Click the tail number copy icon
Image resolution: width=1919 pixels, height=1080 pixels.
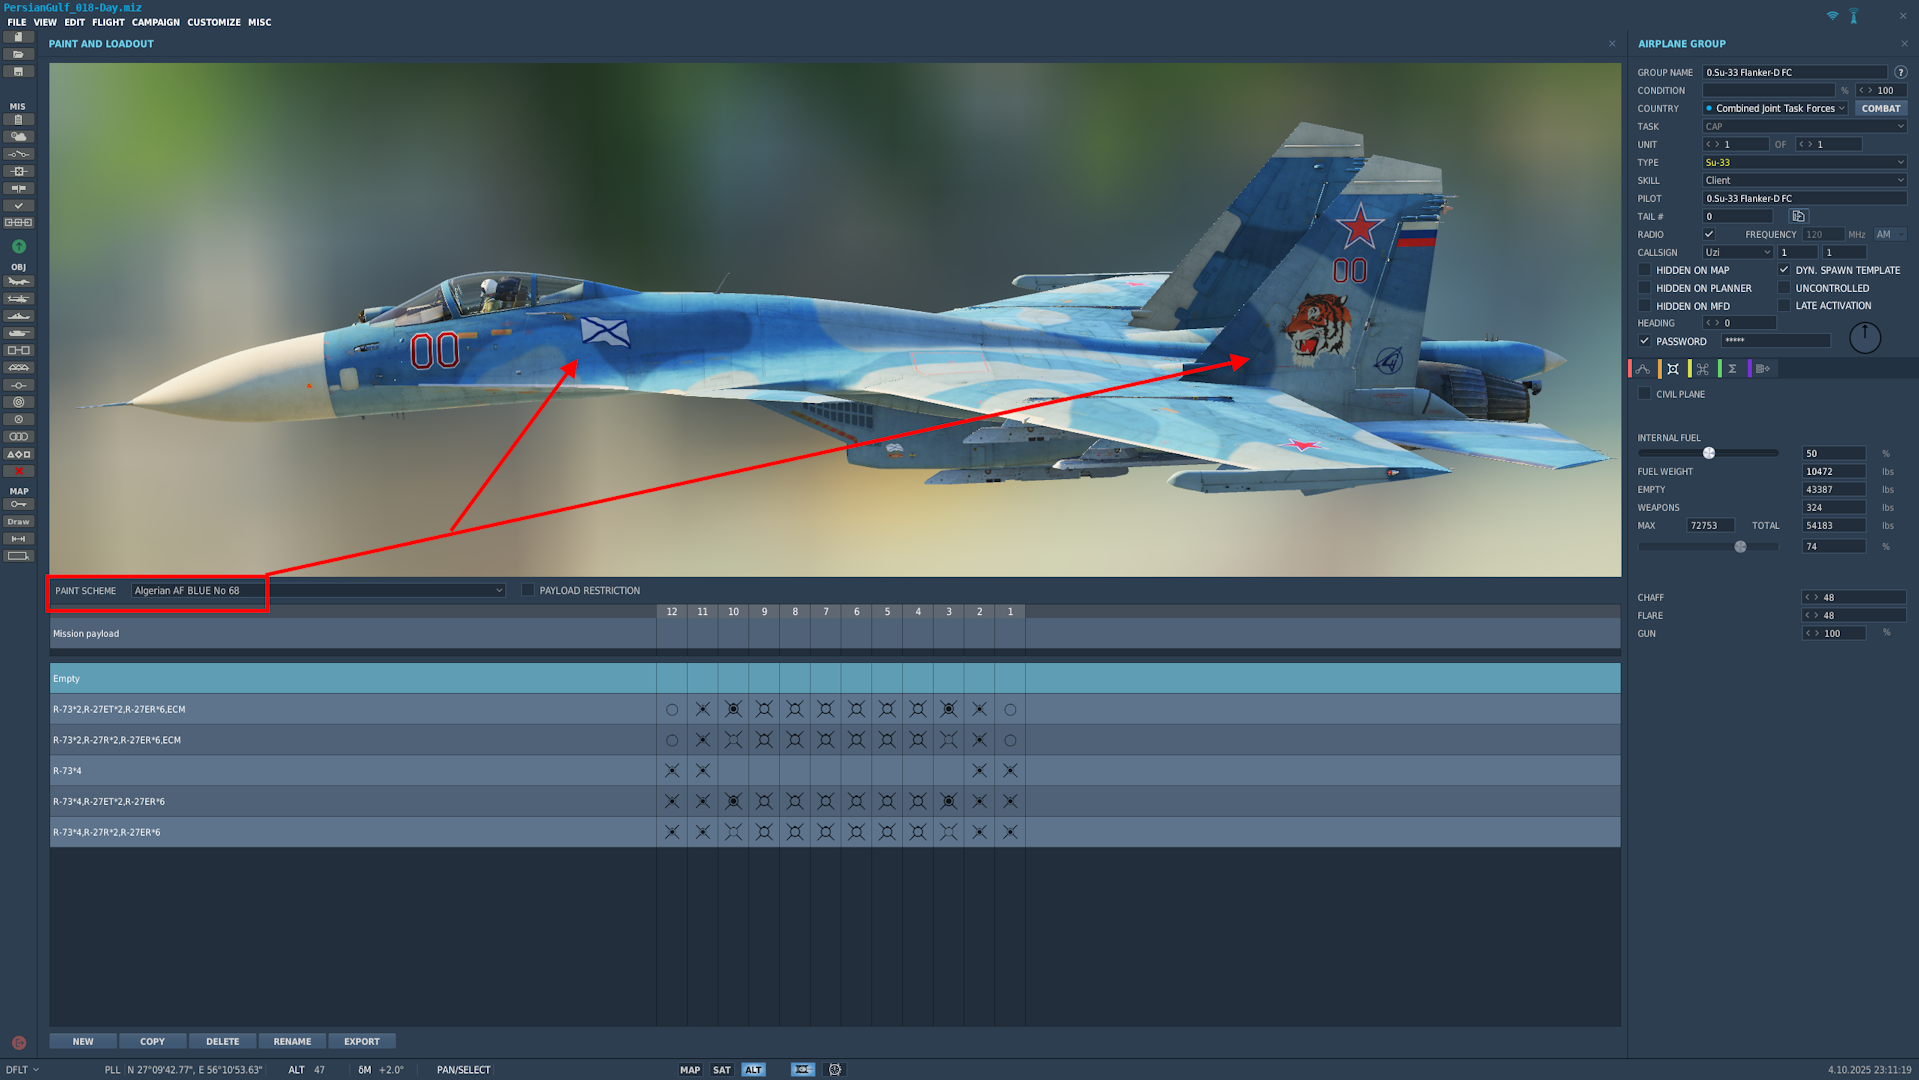coord(1798,216)
